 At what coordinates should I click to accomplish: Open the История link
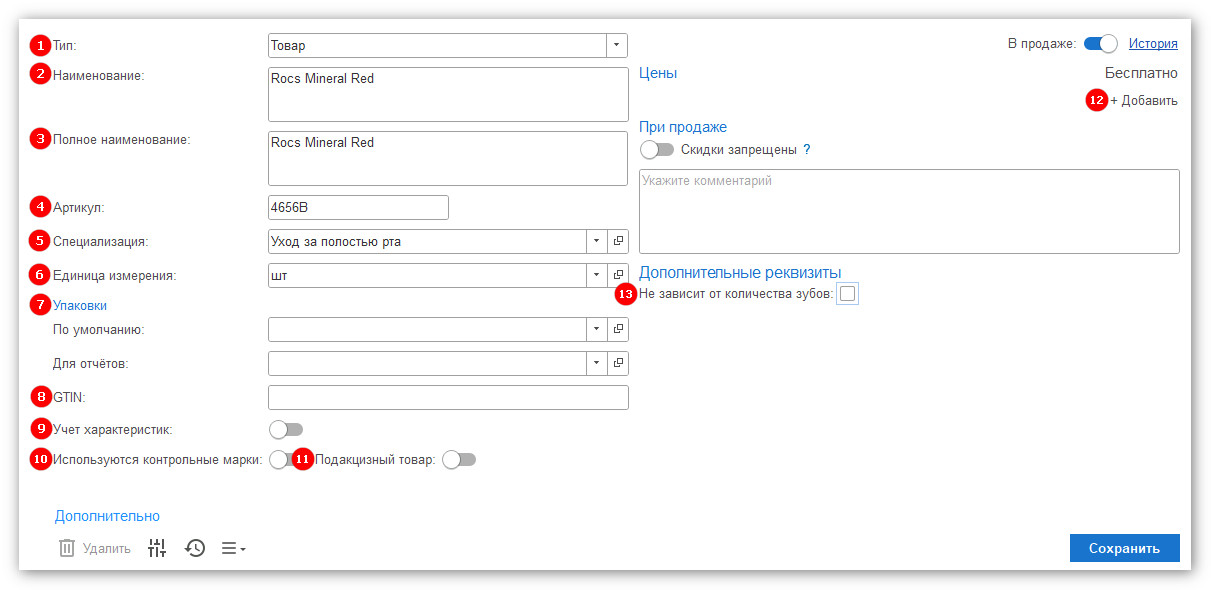[1153, 43]
